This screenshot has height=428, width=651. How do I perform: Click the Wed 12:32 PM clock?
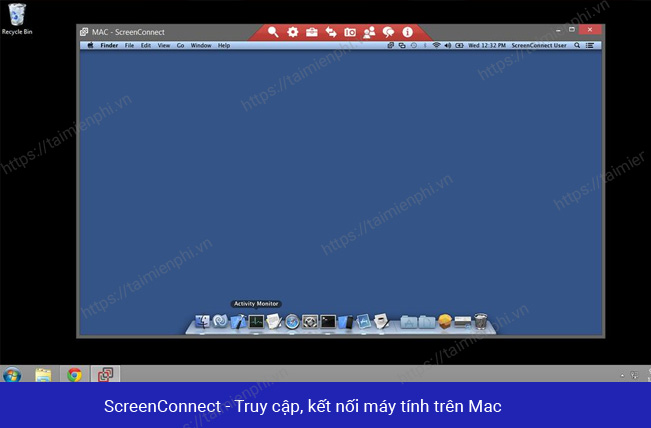(487, 45)
